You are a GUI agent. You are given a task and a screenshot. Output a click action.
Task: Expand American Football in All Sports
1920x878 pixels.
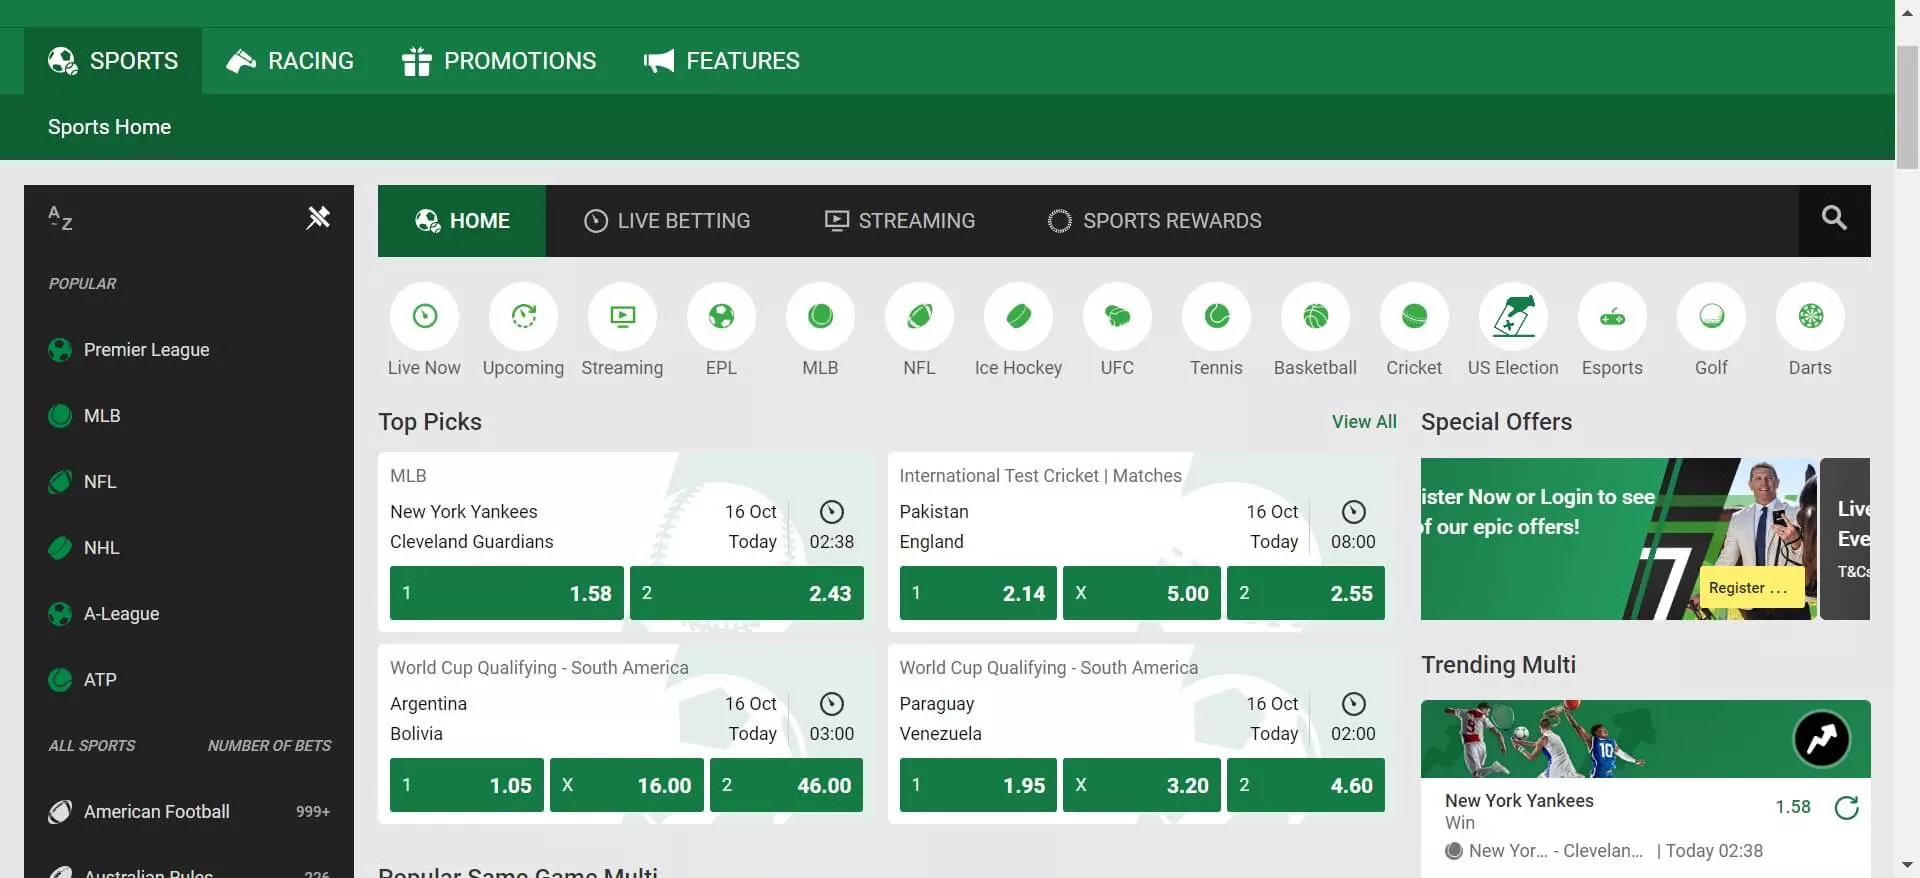(x=157, y=812)
